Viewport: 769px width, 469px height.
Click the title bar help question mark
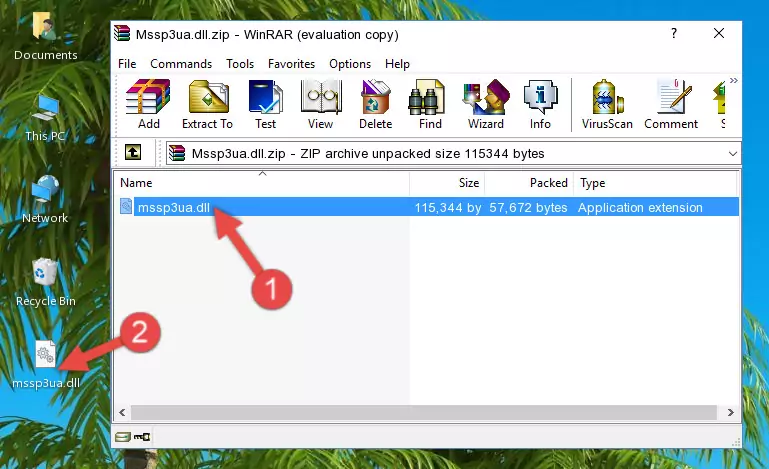pos(674,33)
